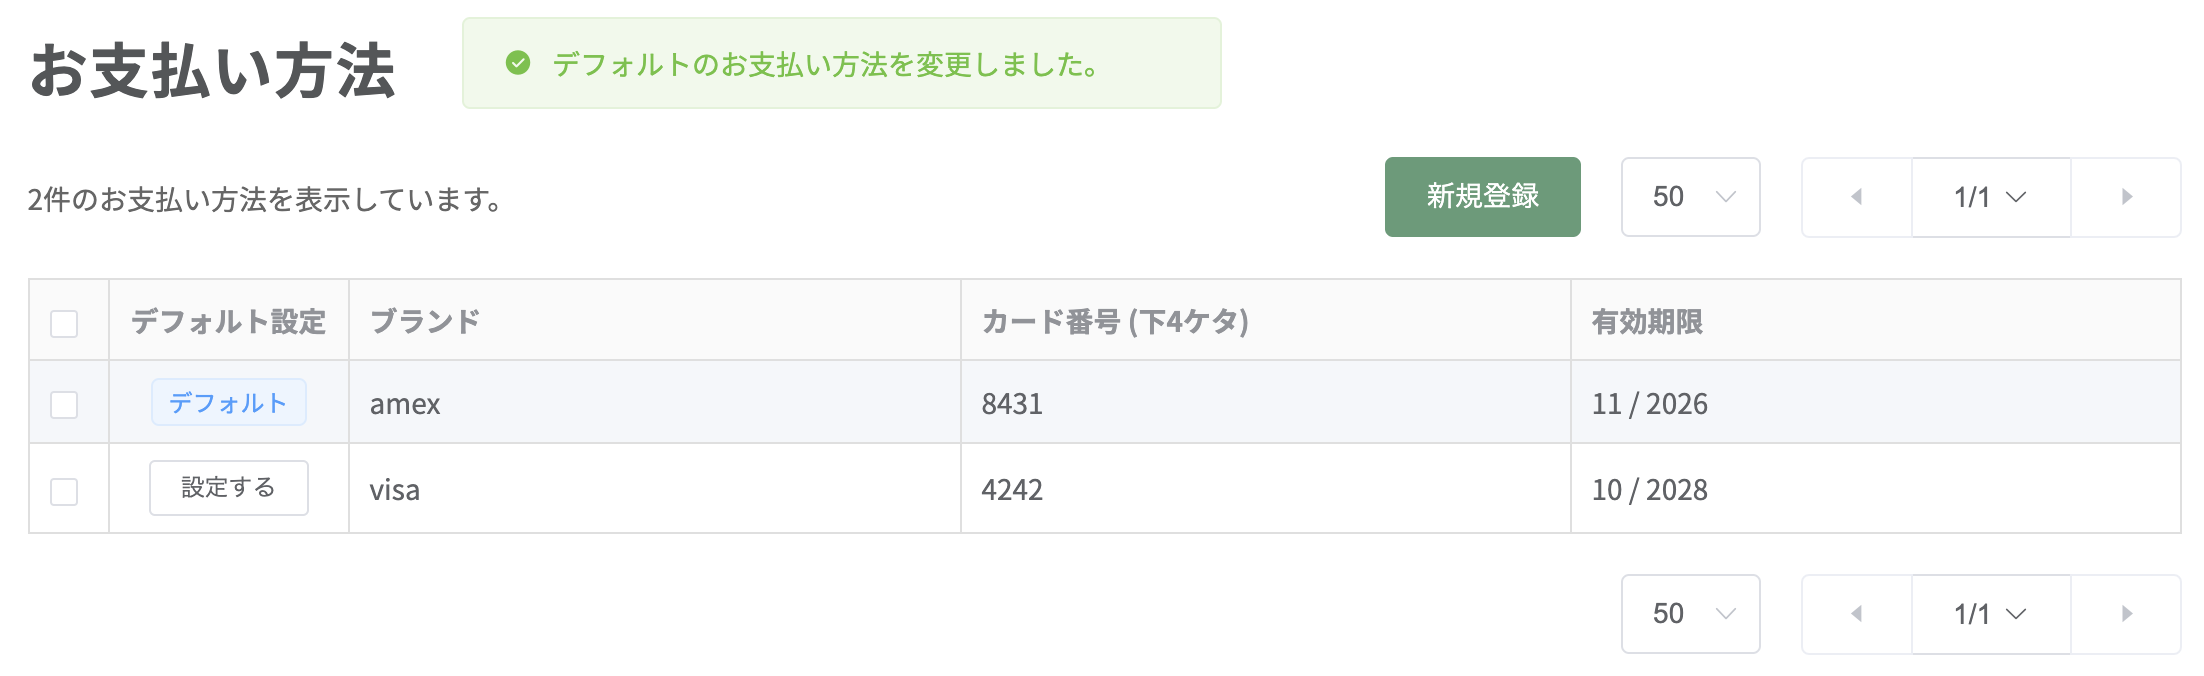Screen dimensions: 2204x676
Task: Go to previous page in bottom pagination
Action: point(1857,614)
